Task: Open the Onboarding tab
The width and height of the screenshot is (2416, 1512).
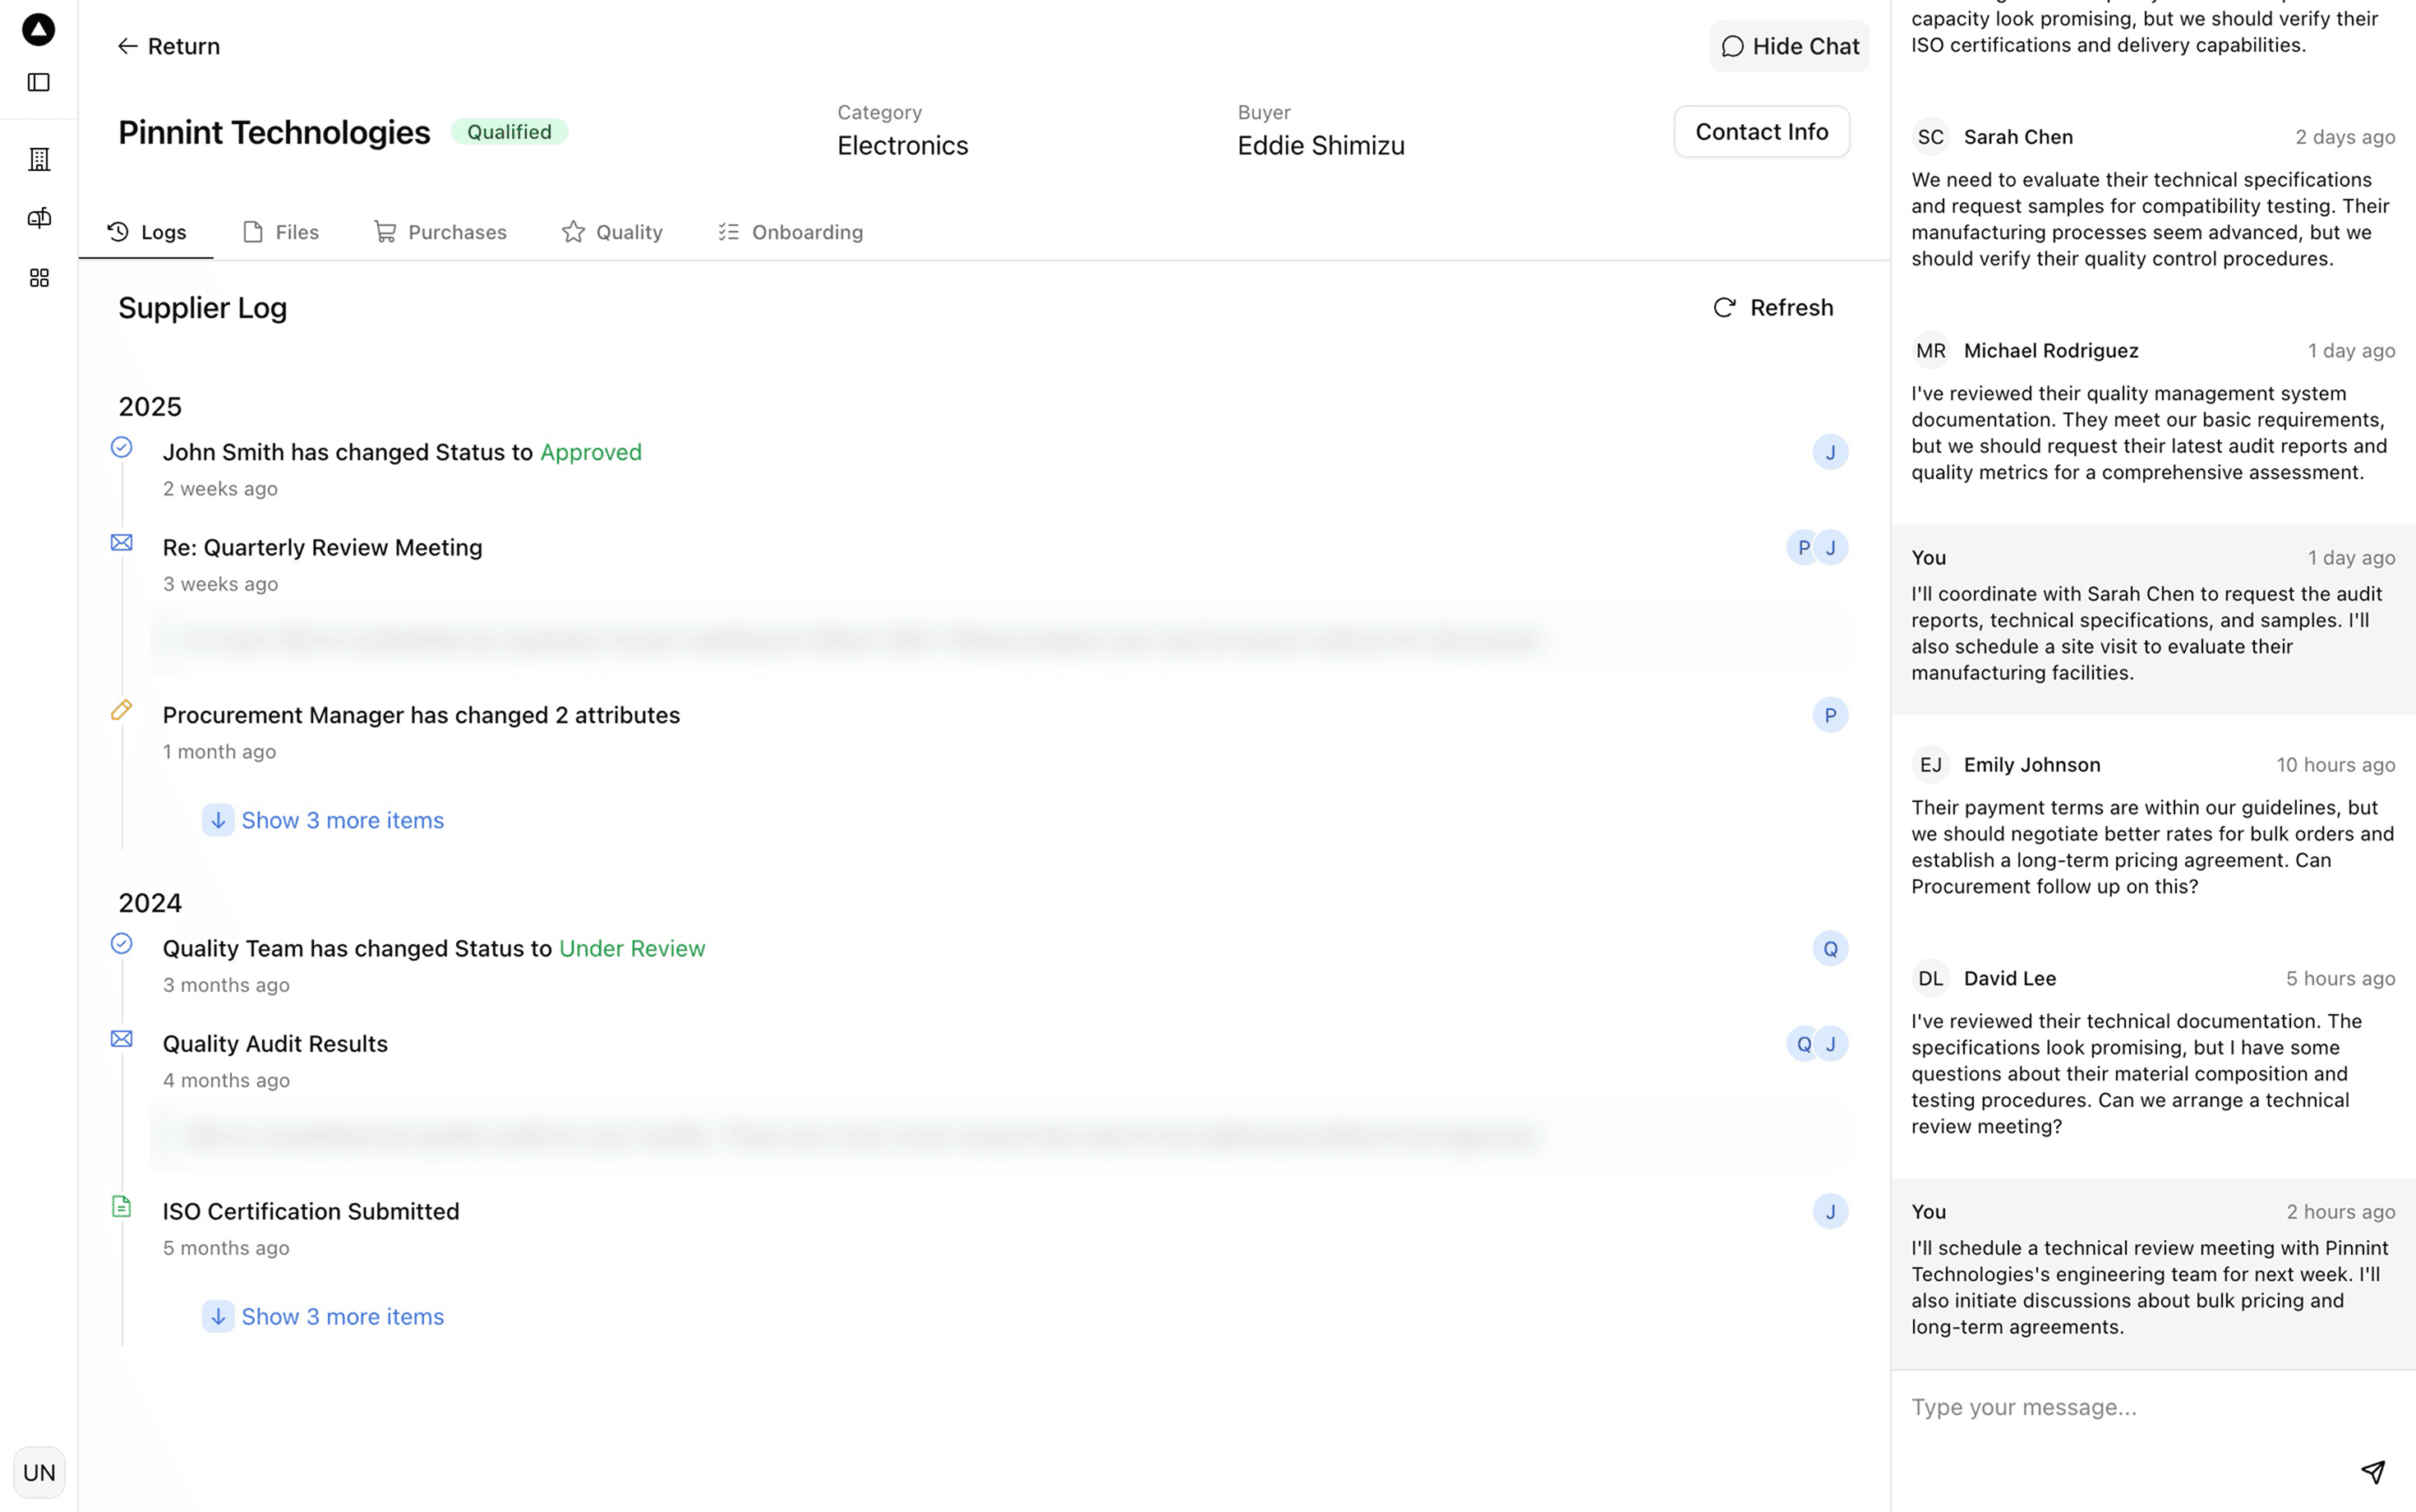Action: [790, 232]
